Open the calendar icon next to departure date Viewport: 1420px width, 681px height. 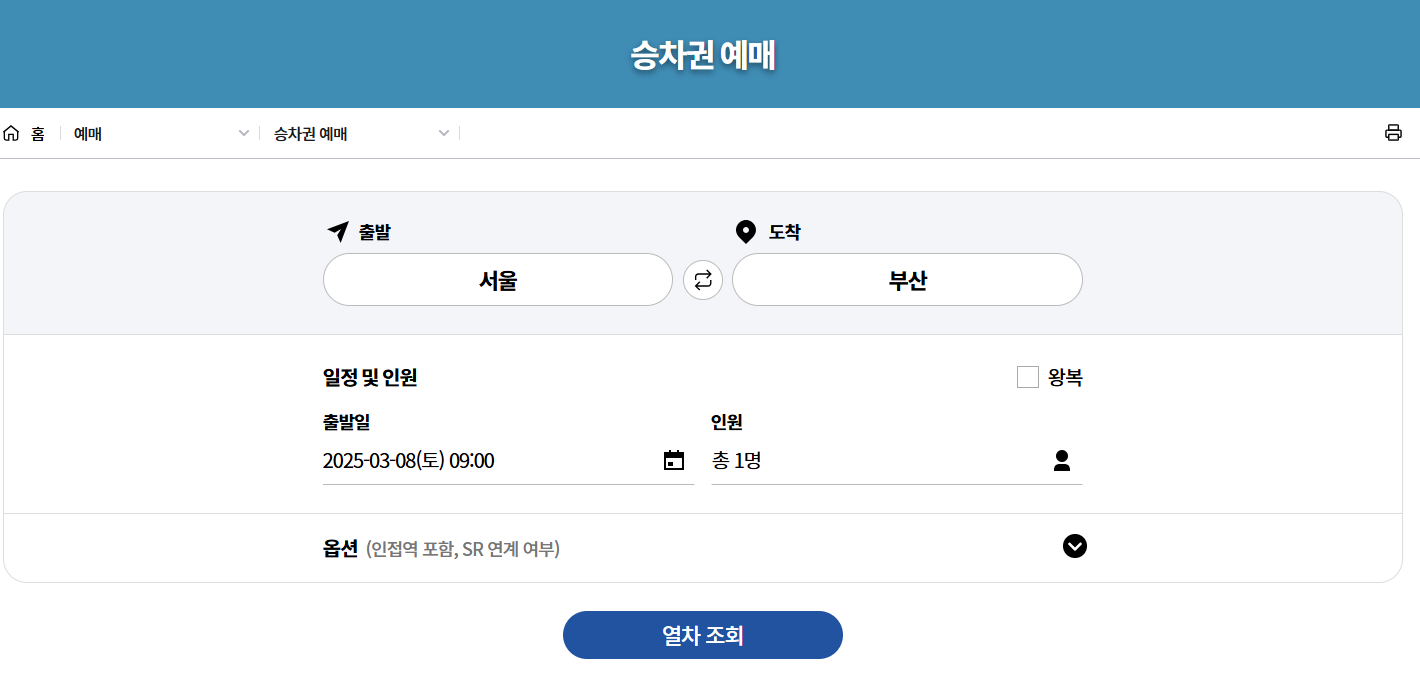click(675, 460)
